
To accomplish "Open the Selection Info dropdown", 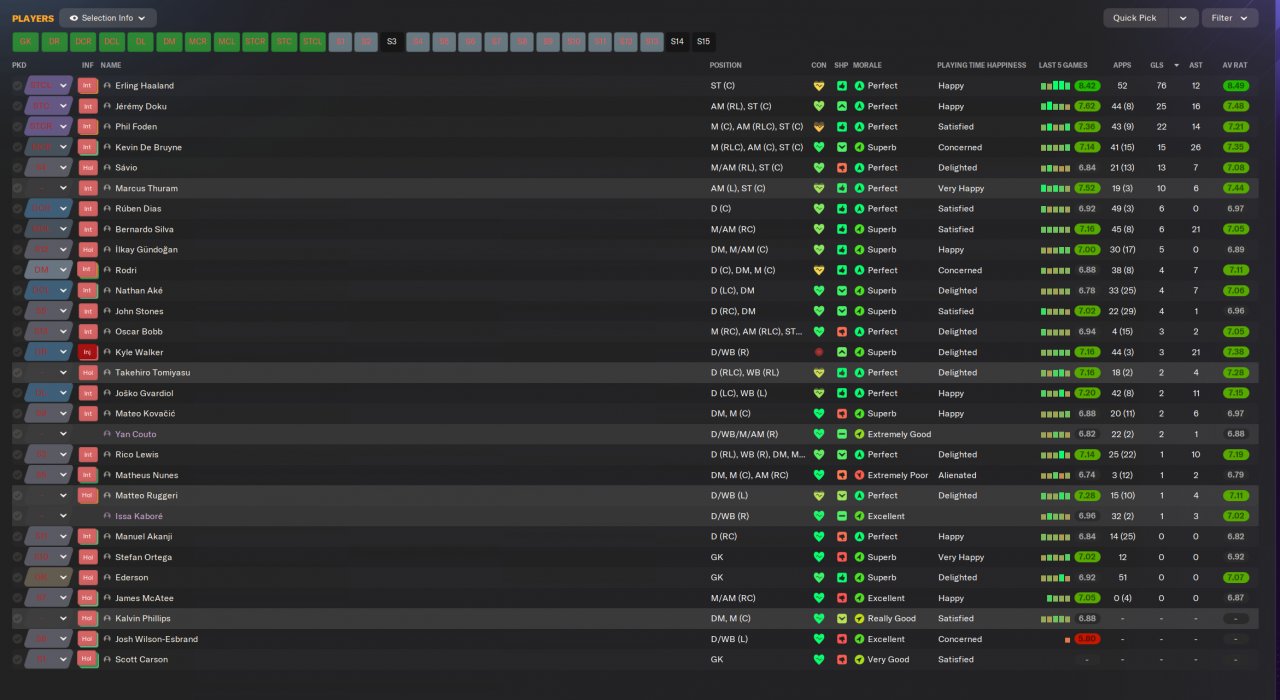I will [108, 18].
